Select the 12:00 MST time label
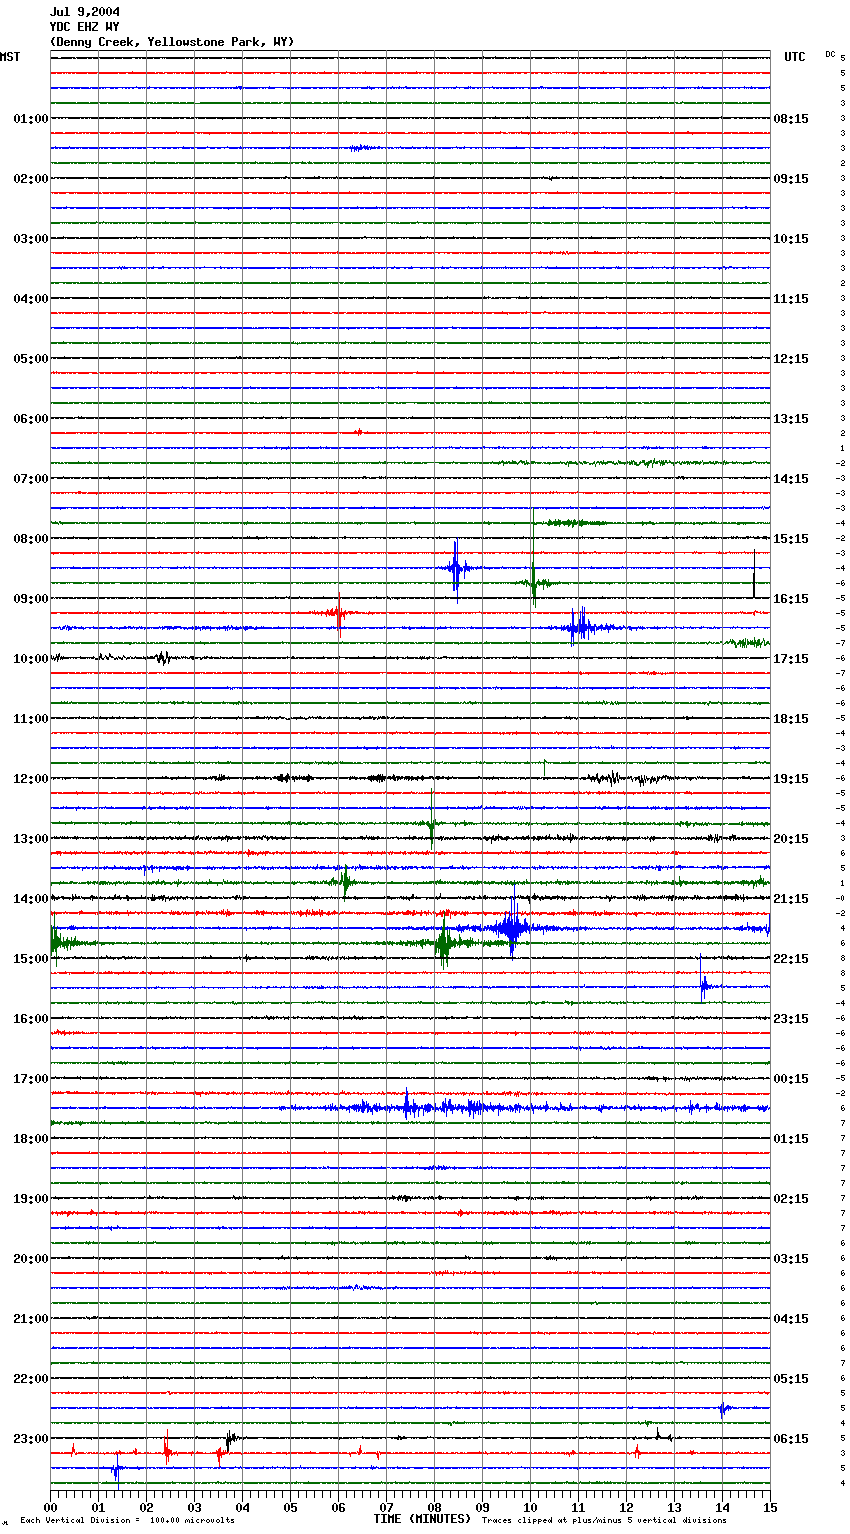 click(x=30, y=779)
